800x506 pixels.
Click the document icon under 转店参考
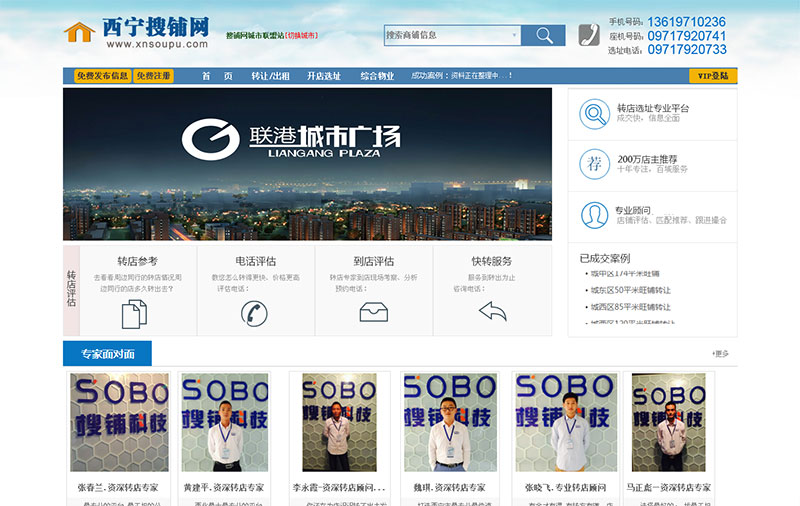(x=134, y=314)
